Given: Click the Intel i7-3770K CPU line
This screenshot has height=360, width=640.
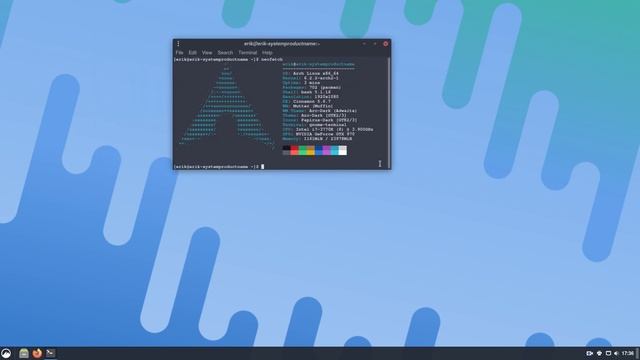Looking at the screenshot, I should point(328,129).
